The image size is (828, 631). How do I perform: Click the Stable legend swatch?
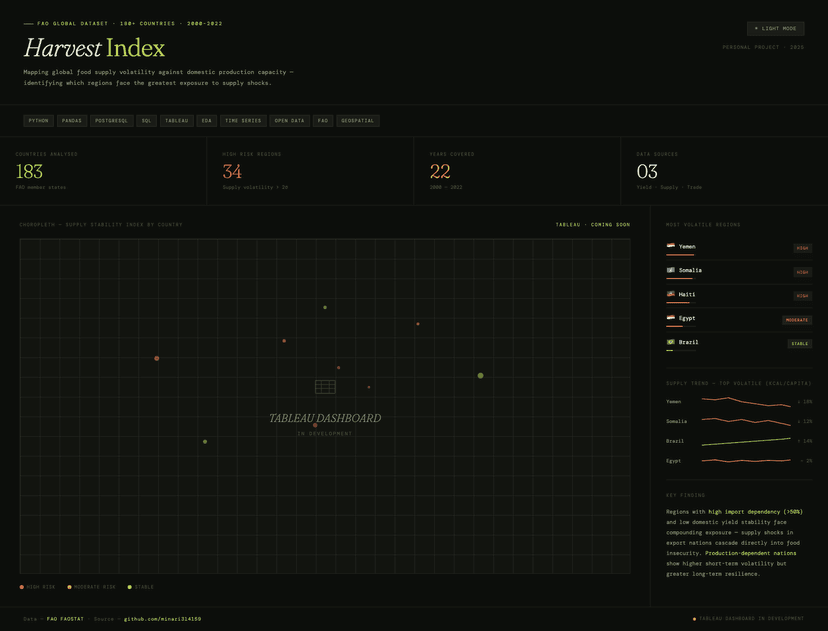pyautogui.click(x=129, y=587)
